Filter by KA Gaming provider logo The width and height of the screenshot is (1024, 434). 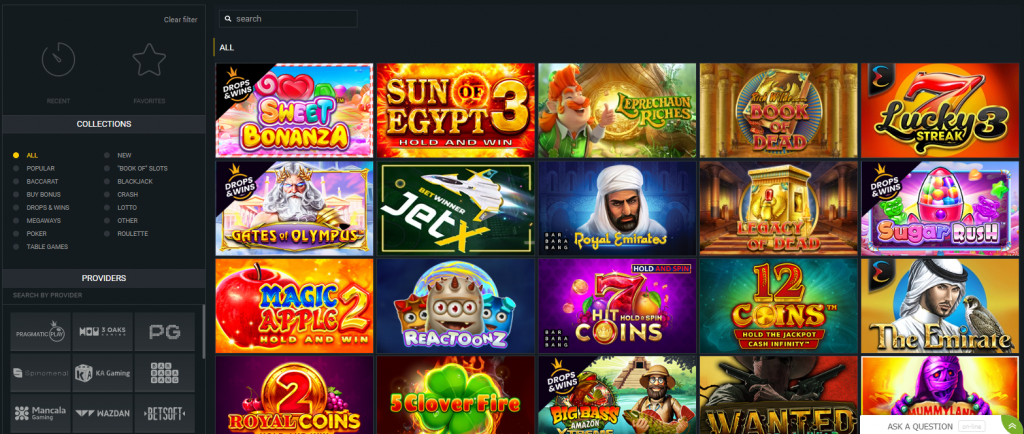point(103,373)
